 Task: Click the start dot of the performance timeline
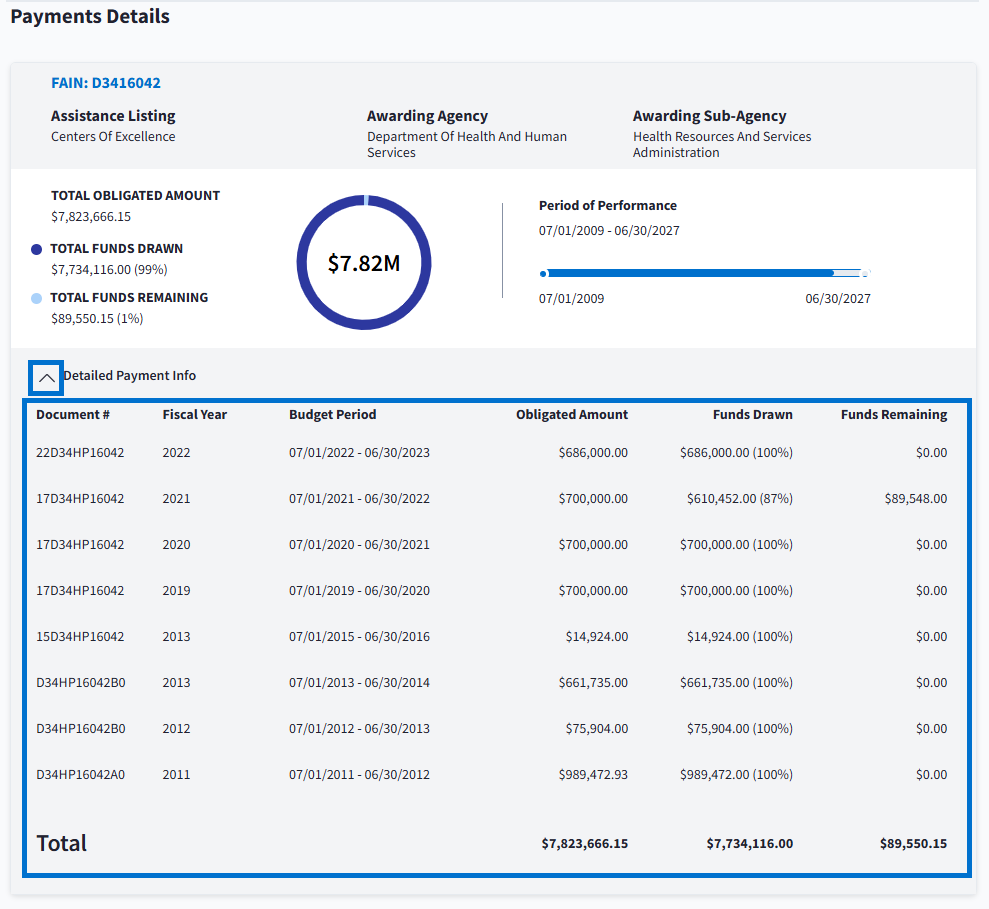[543, 273]
